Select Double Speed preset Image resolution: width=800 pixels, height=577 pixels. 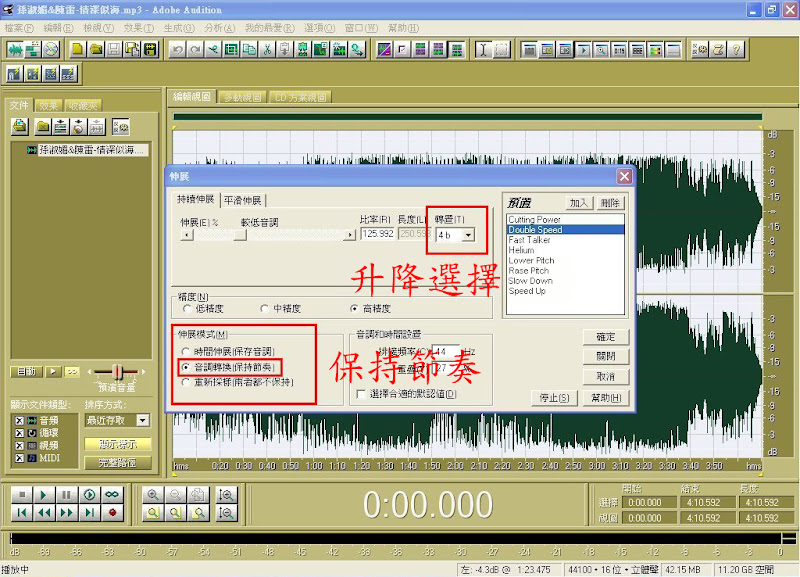(565, 230)
